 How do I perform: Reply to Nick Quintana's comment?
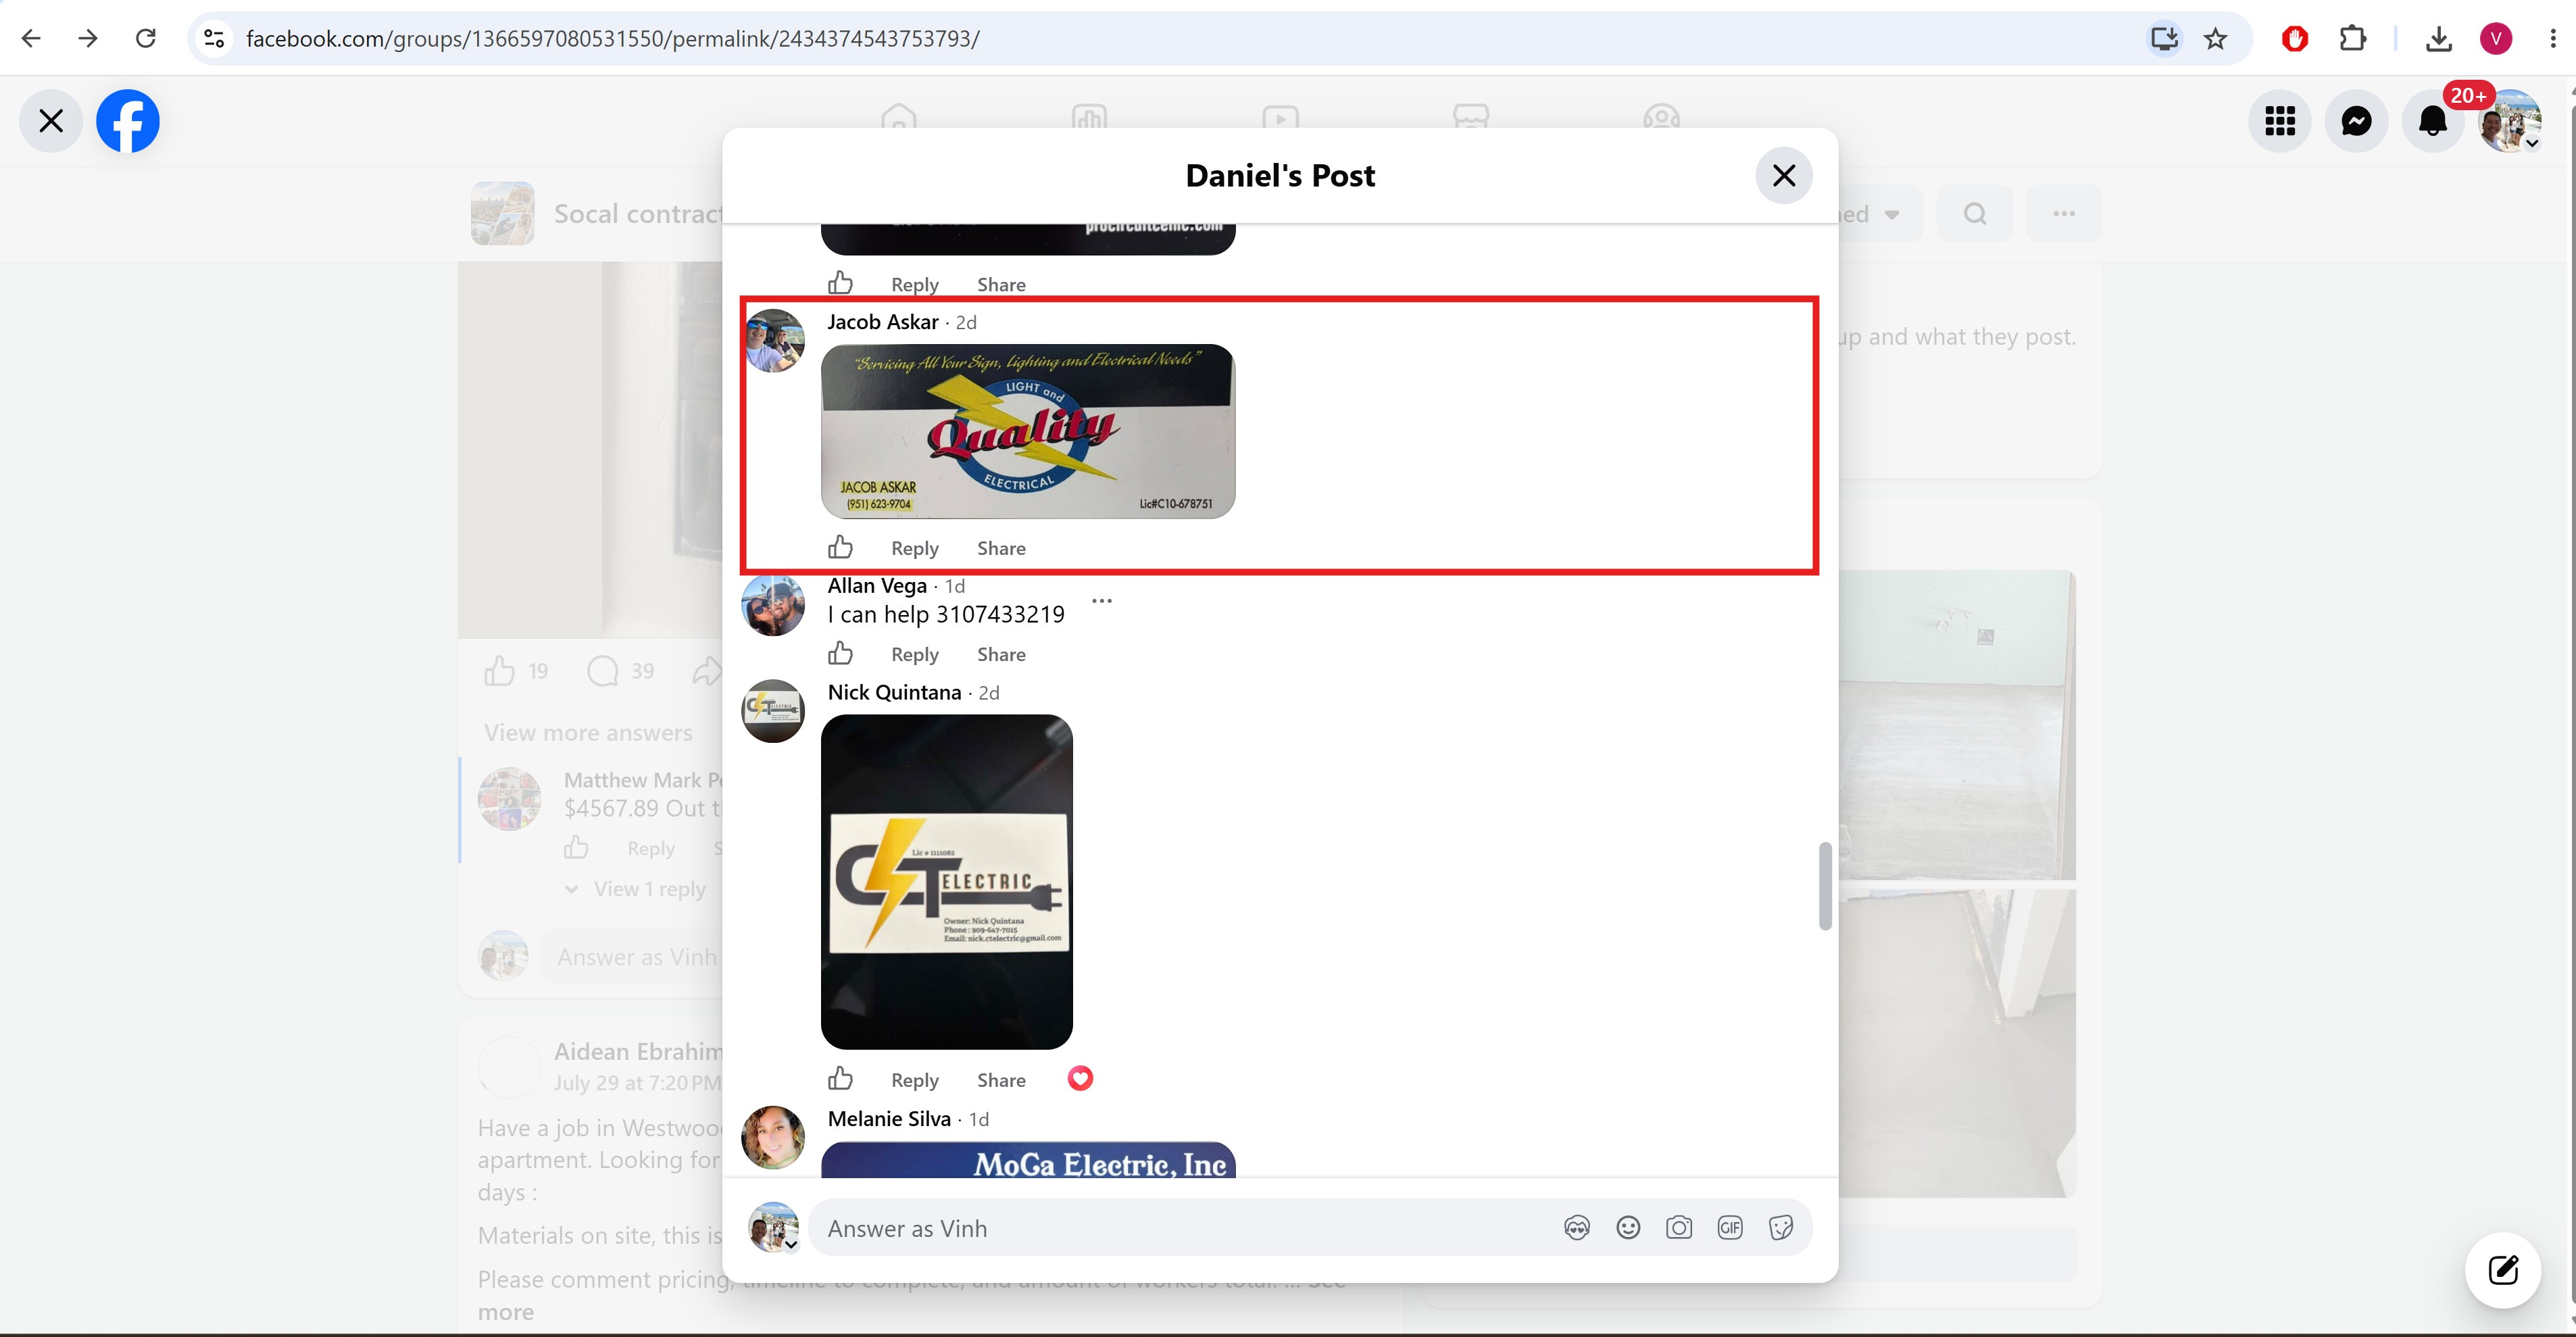click(x=915, y=1080)
